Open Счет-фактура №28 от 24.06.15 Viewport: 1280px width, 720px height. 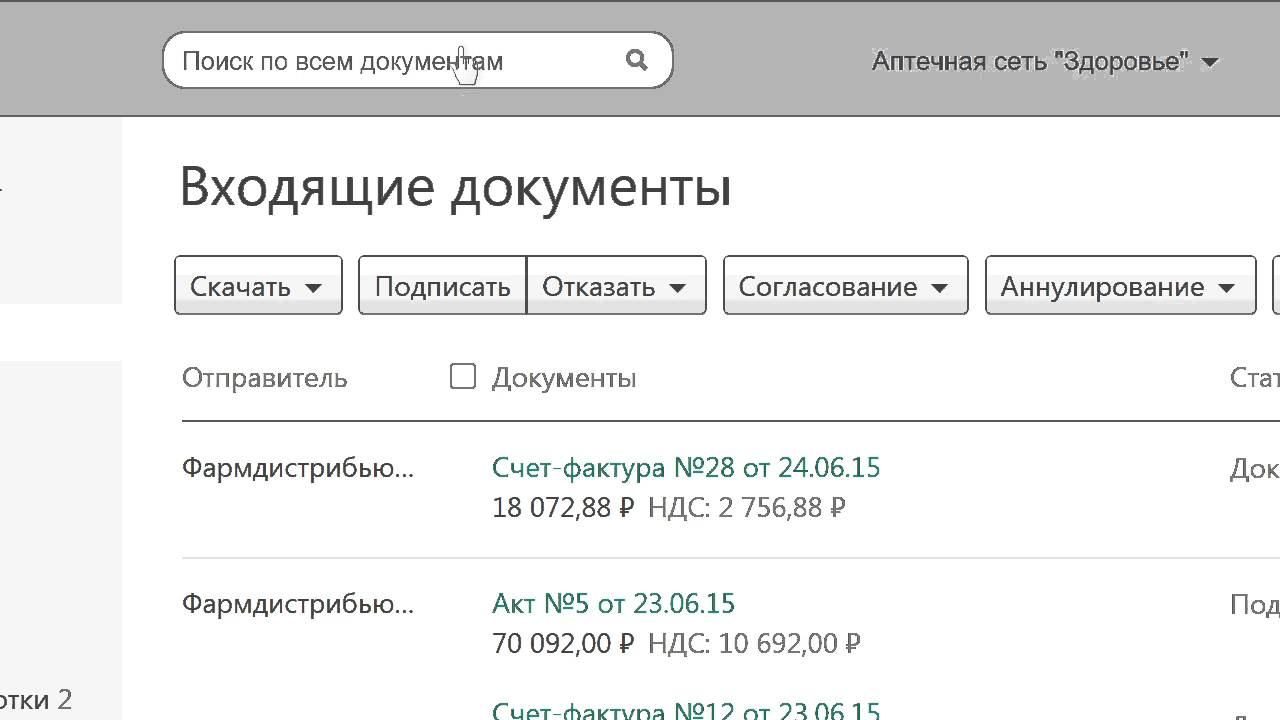pos(686,467)
